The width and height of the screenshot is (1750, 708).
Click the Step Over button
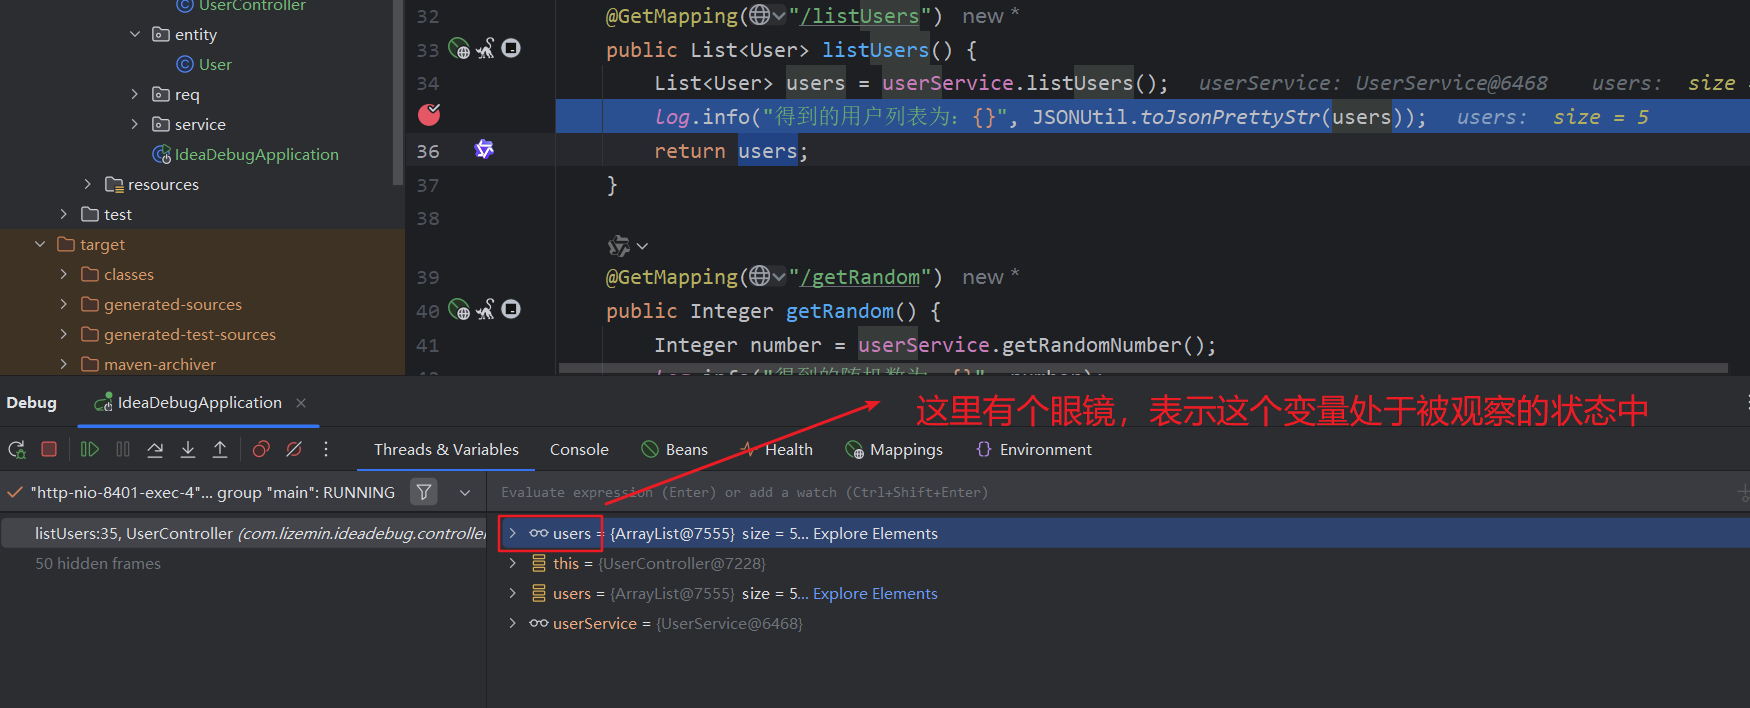(x=155, y=450)
